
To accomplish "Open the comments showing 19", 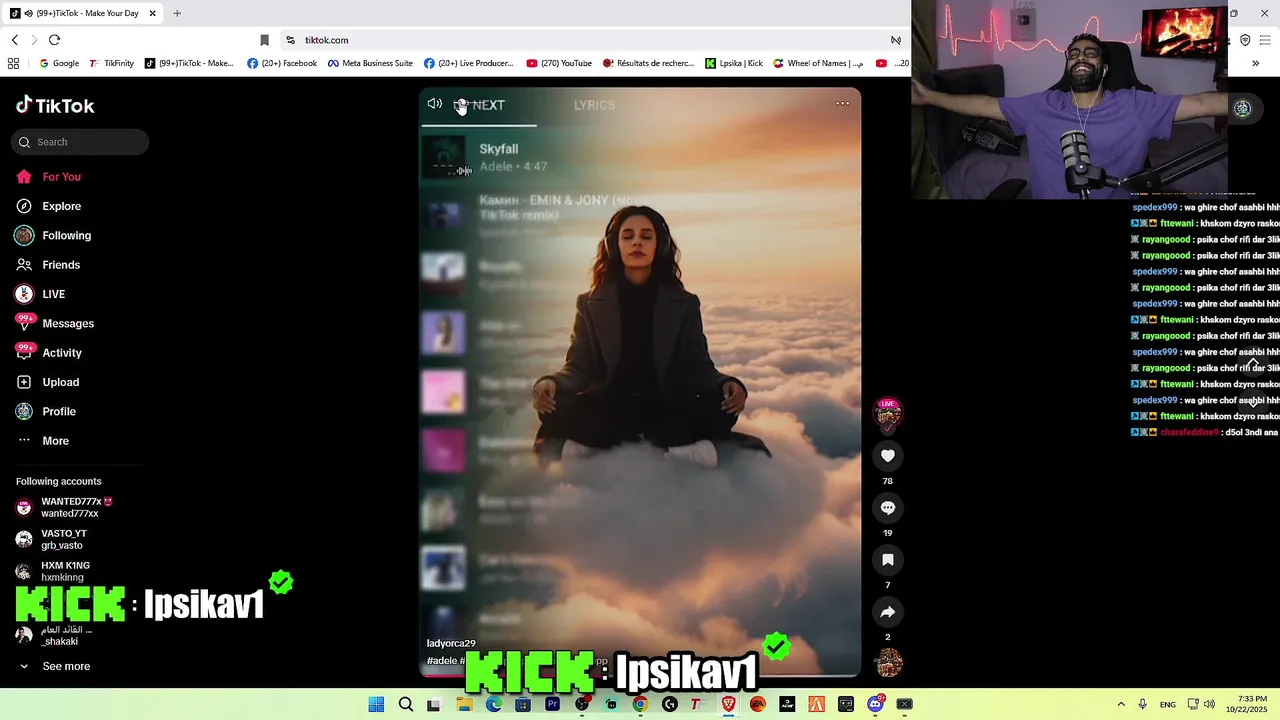I will point(887,508).
